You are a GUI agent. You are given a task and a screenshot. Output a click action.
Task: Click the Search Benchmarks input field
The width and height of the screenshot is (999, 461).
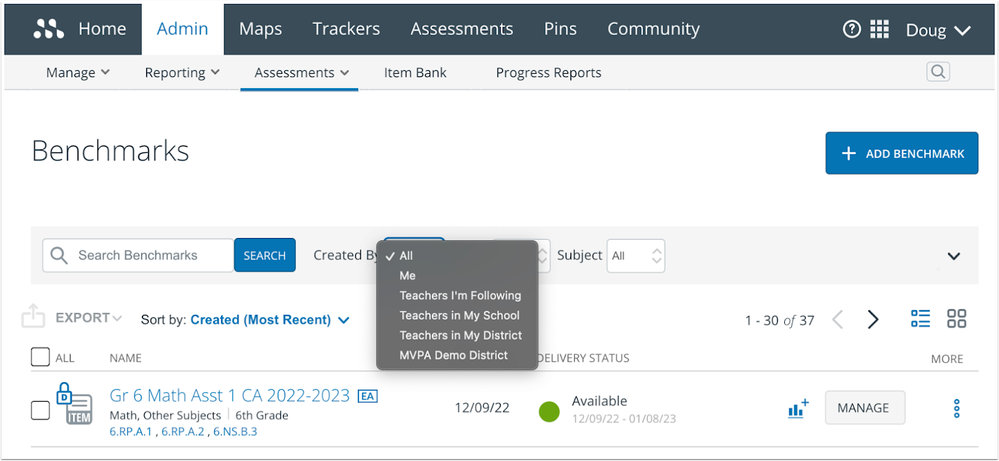[150, 256]
